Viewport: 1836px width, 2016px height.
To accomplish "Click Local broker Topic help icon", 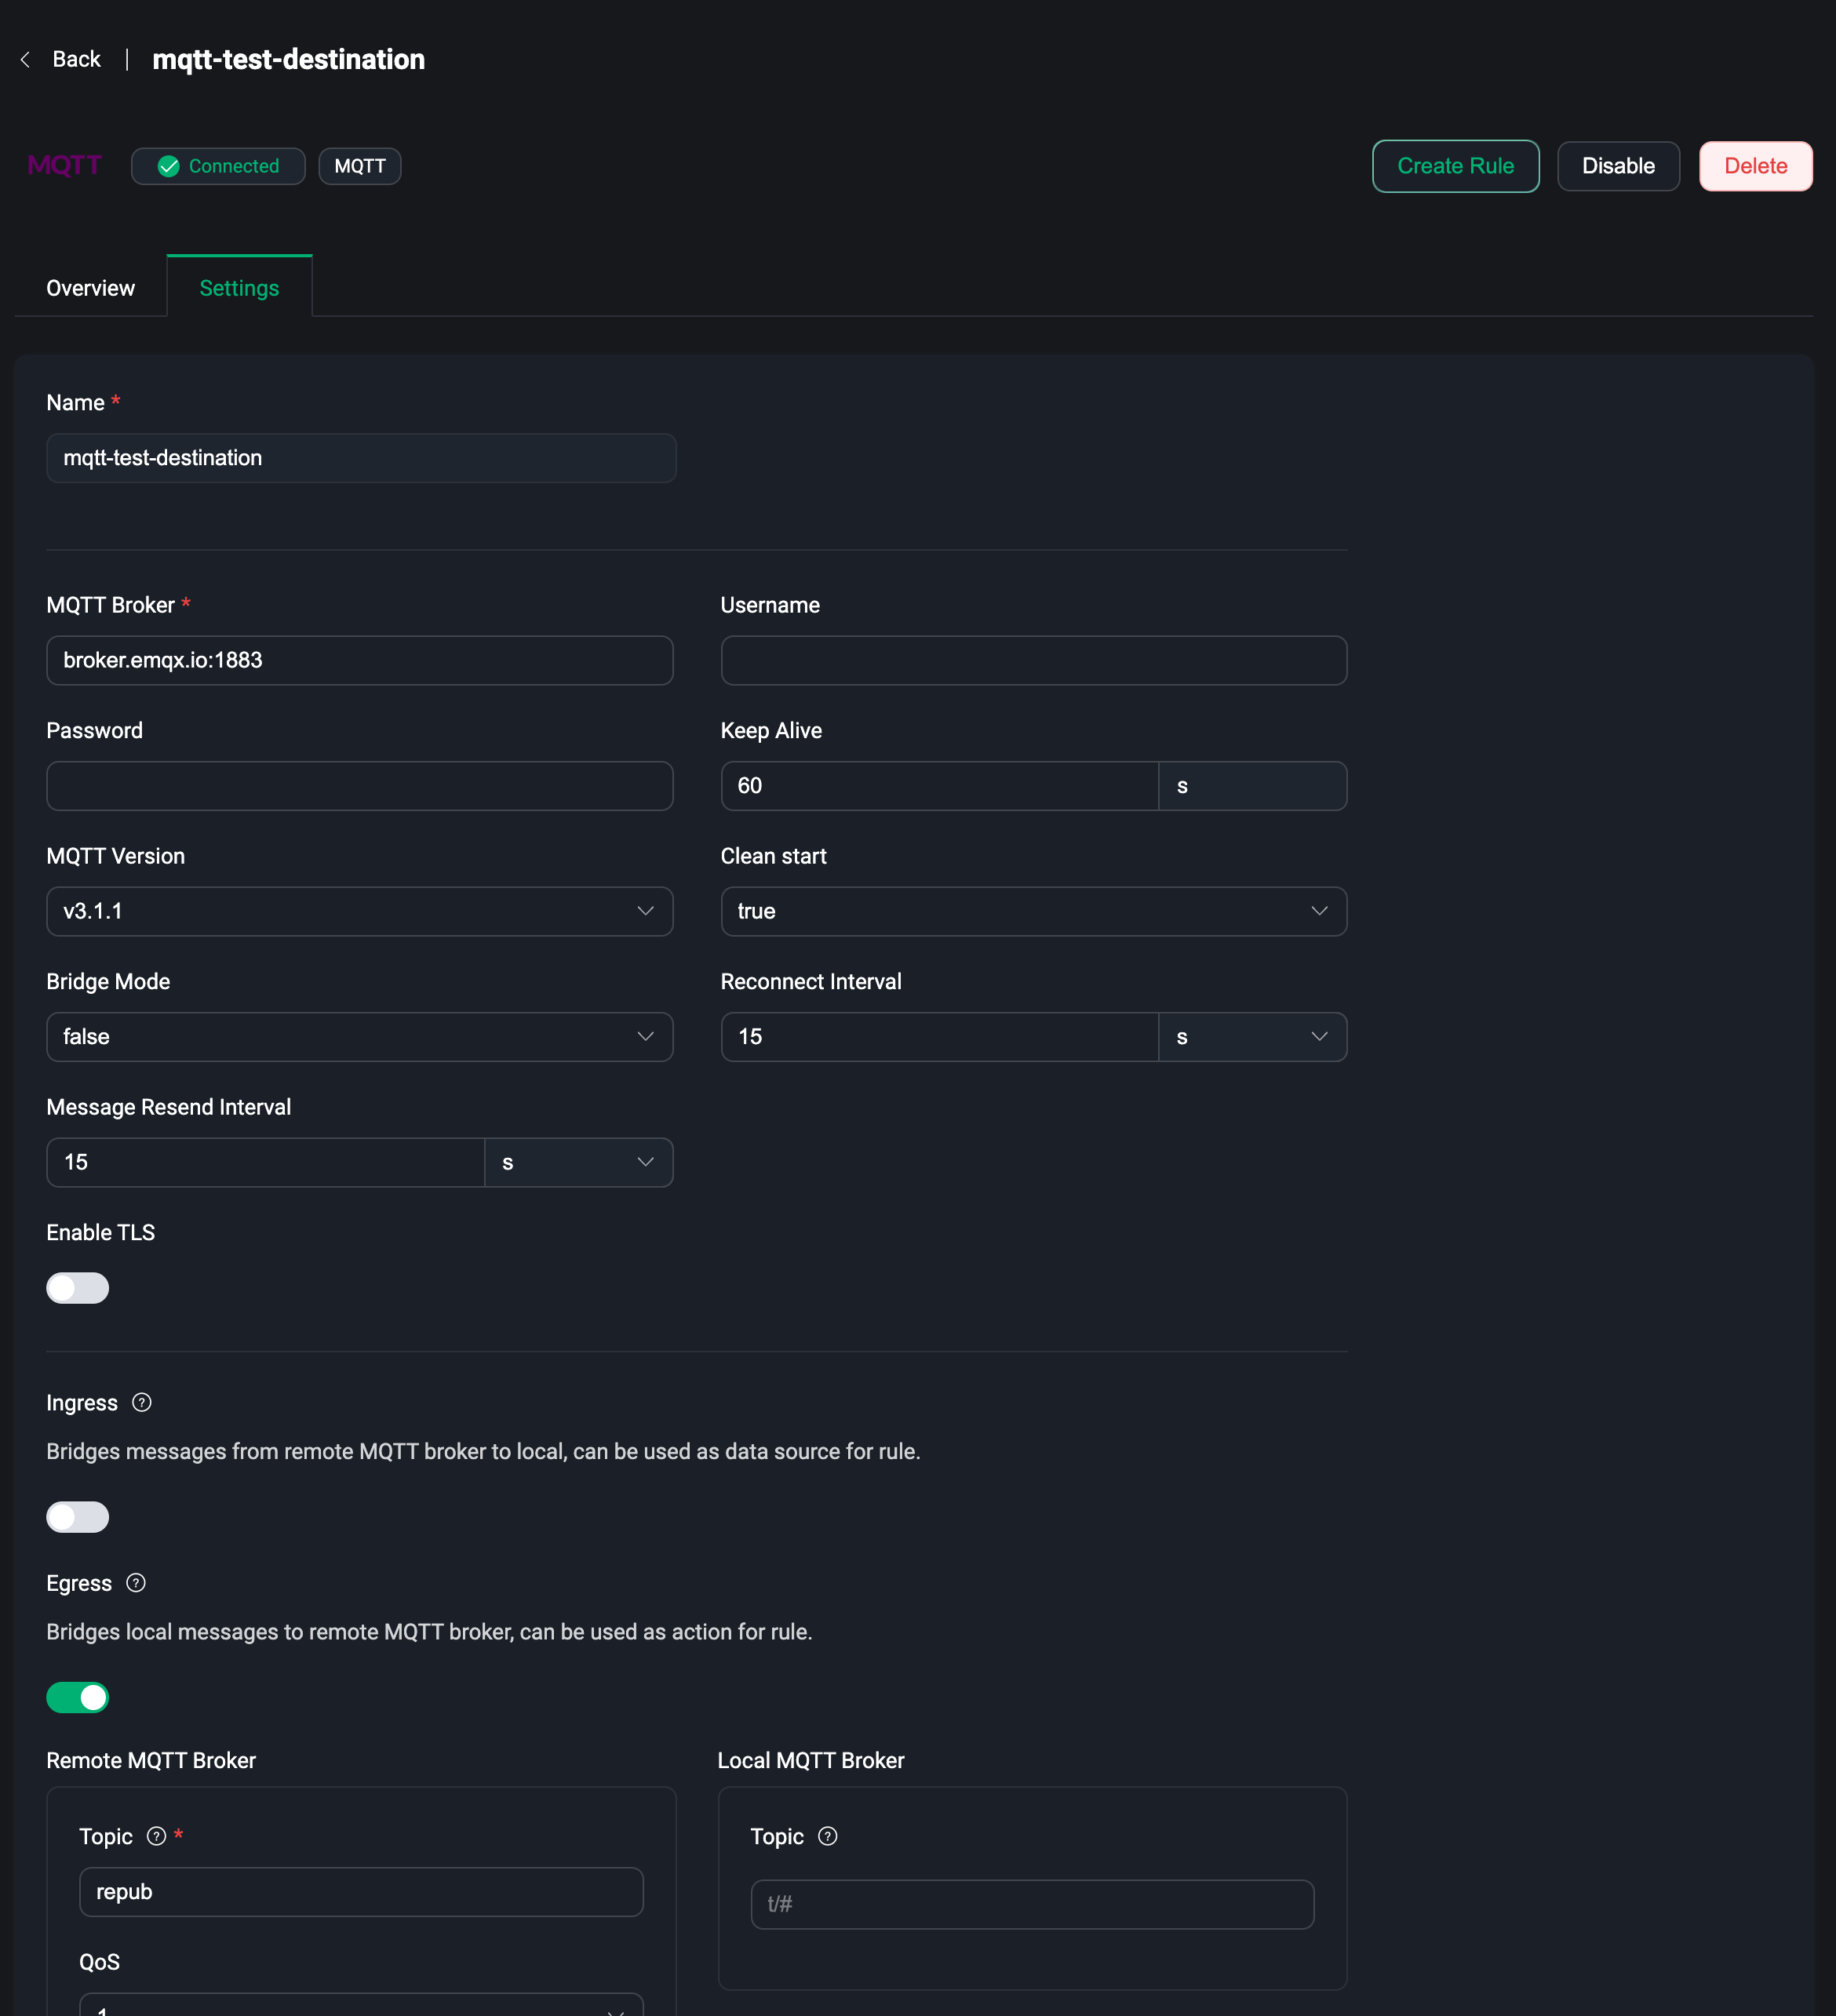I will (x=827, y=1835).
